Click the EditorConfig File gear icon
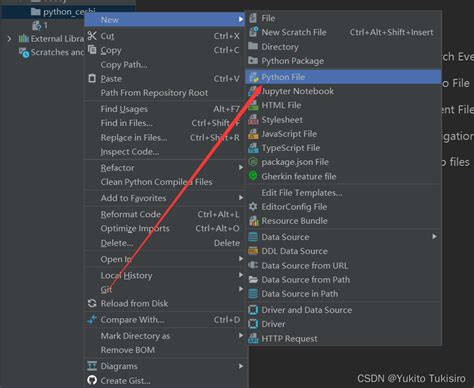This screenshot has height=388, width=474. point(253,207)
